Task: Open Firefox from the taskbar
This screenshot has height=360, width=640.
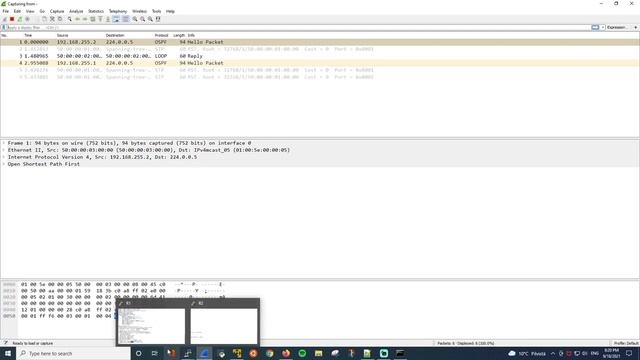Action: (x=286, y=353)
